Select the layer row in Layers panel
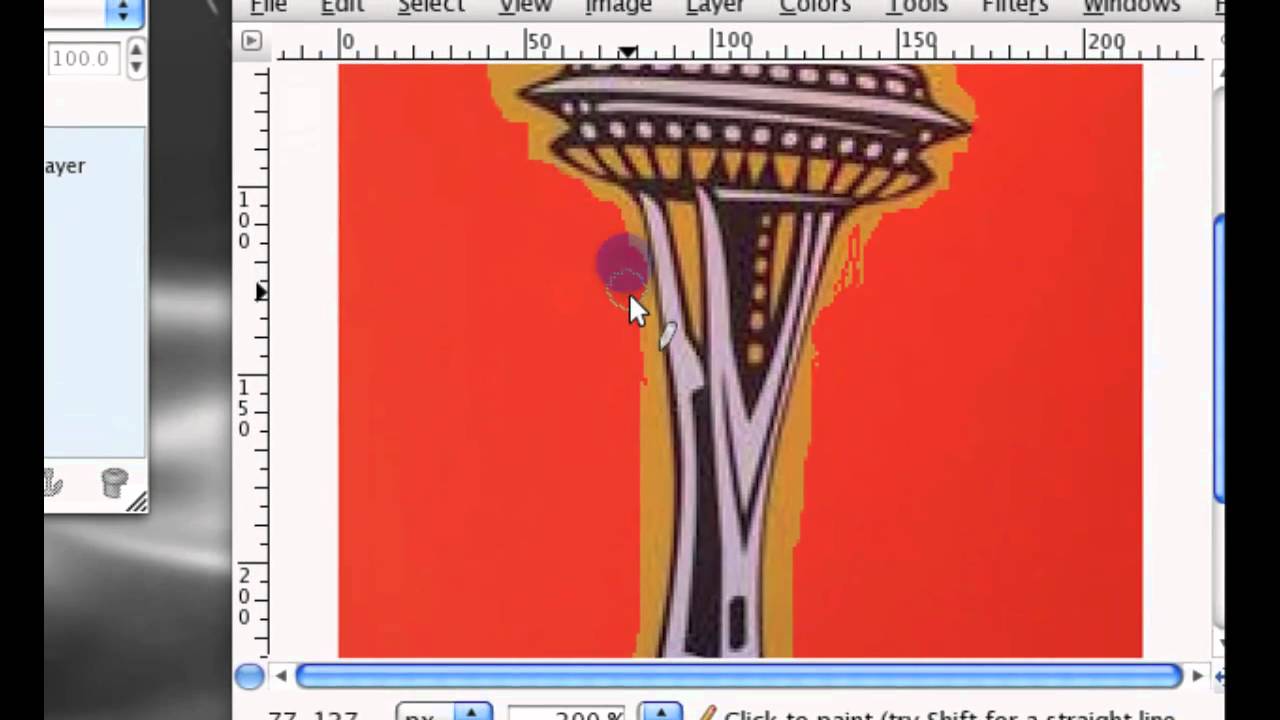The image size is (1280, 720). click(x=94, y=166)
